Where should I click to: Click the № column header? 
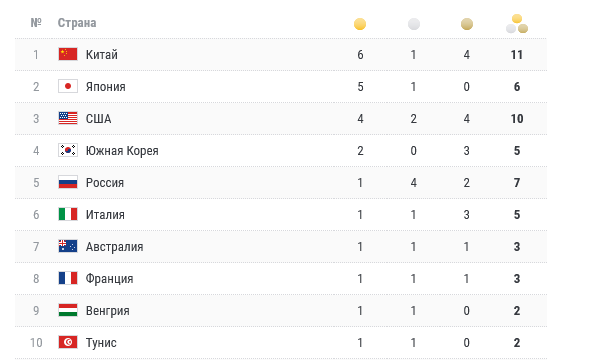pyautogui.click(x=36, y=23)
